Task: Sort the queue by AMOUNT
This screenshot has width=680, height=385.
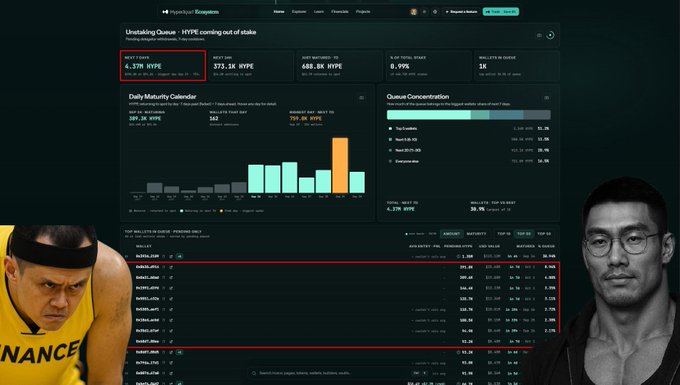Action: [451, 234]
